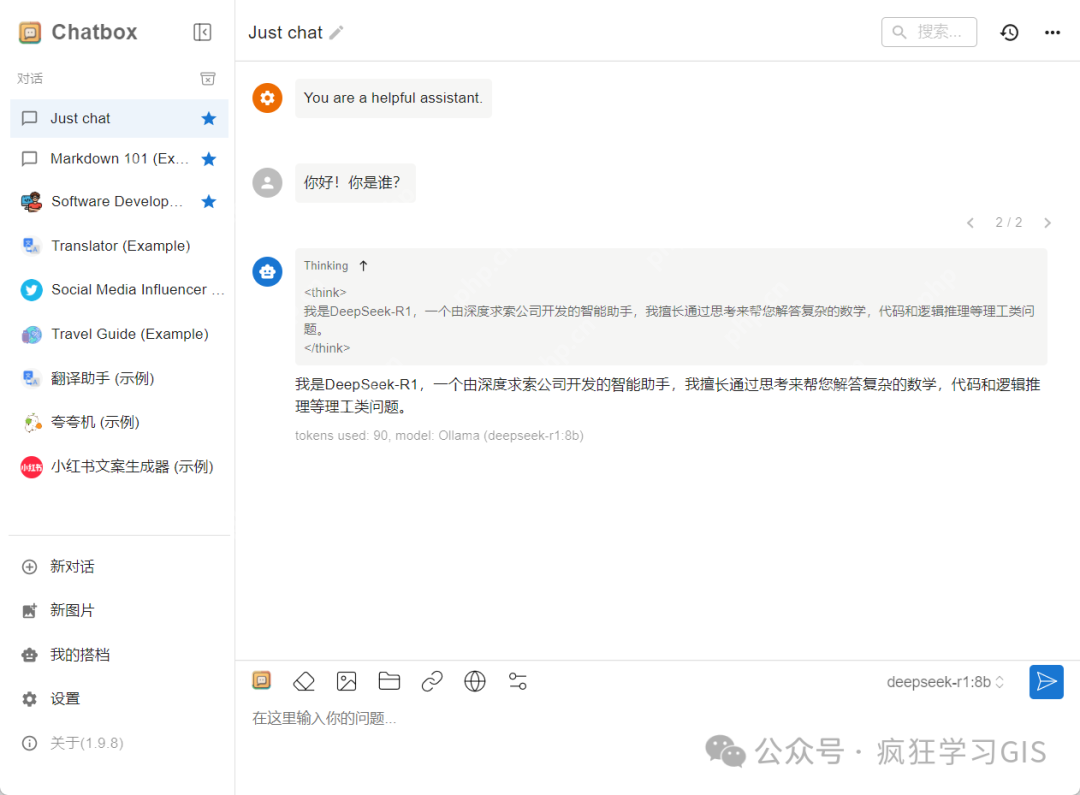Open Translator (Example) conversation

[x=119, y=245]
